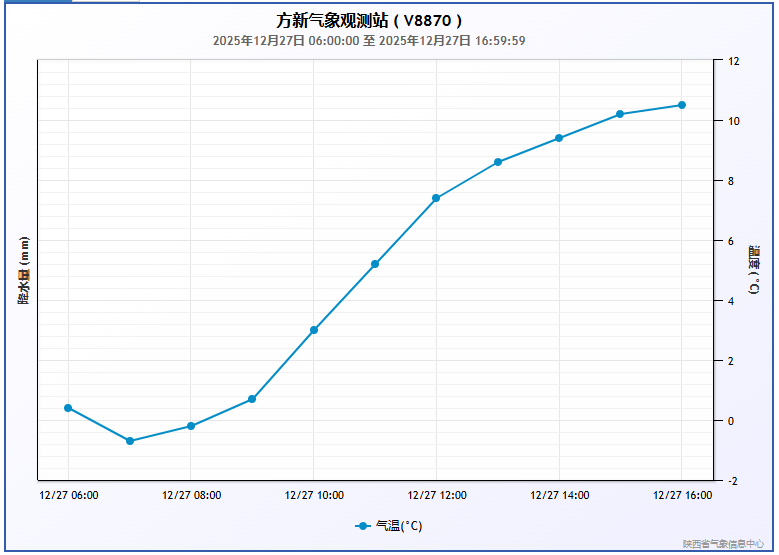
Task: Select the 13:00 temperature data point
Action: click(x=498, y=162)
